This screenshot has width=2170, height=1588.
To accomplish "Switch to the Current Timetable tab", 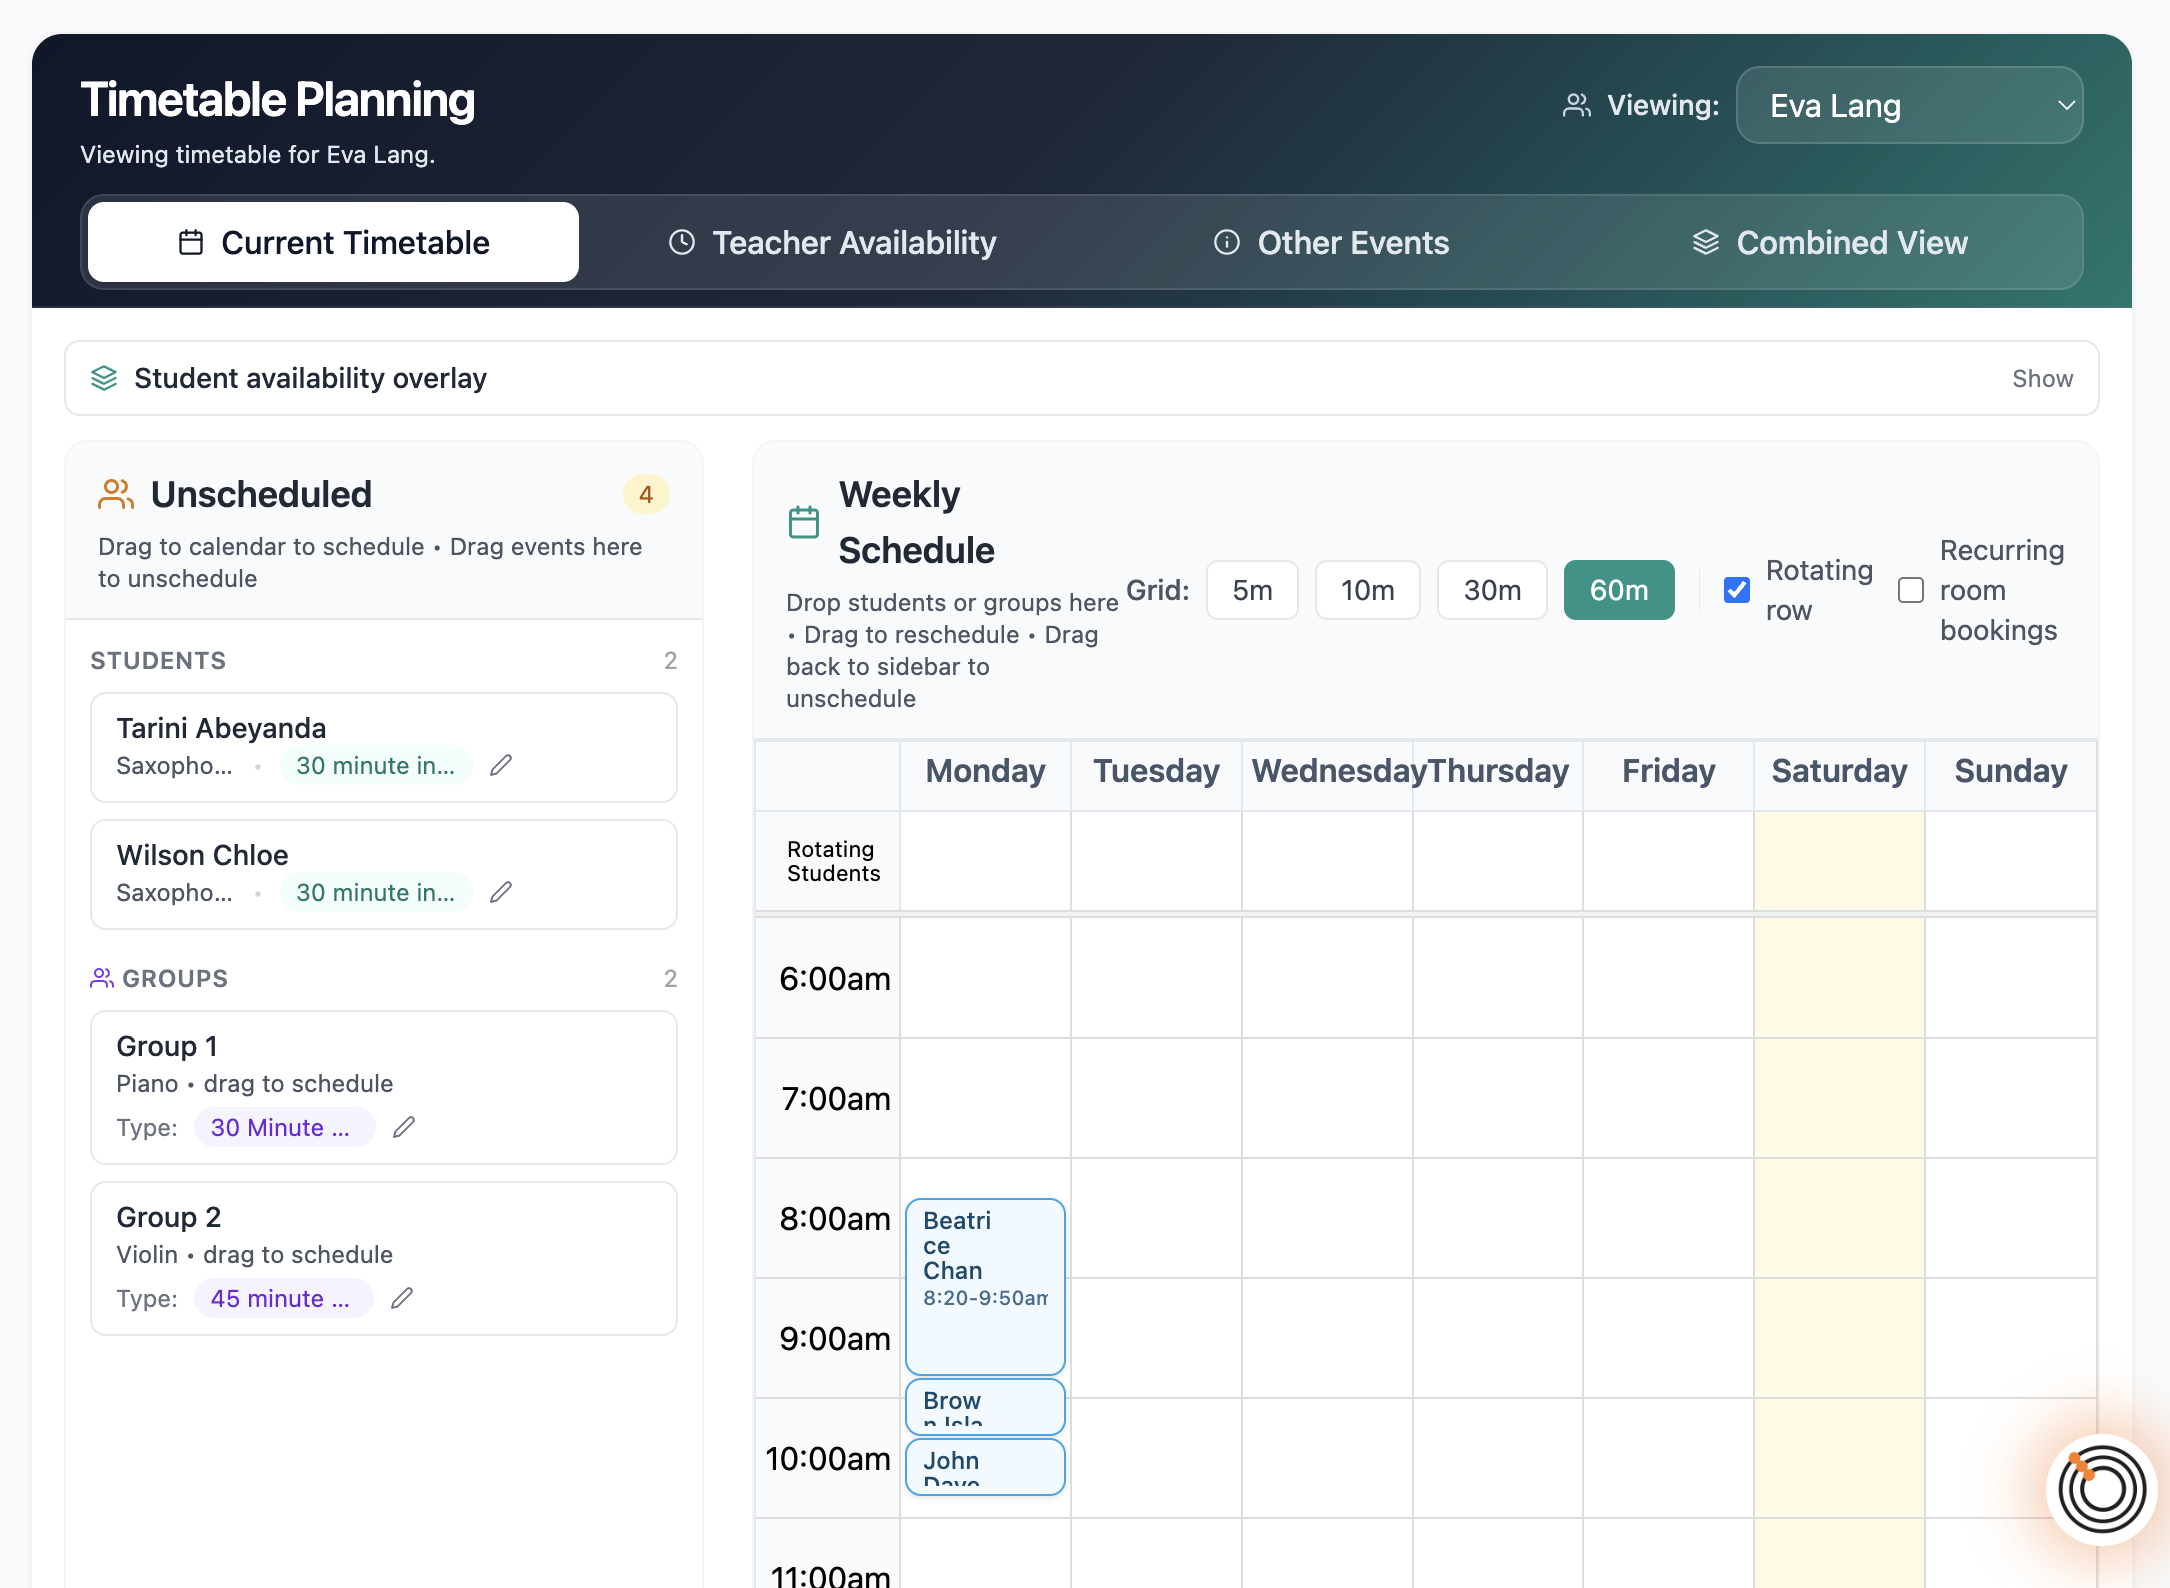I will coord(333,242).
